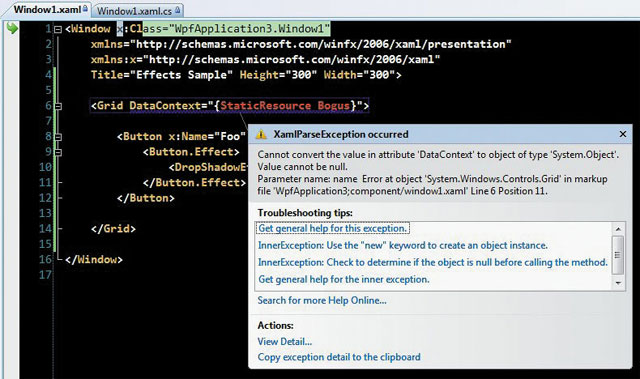Click 'View Detail...' action
The image size is (640, 379).
click(x=284, y=341)
